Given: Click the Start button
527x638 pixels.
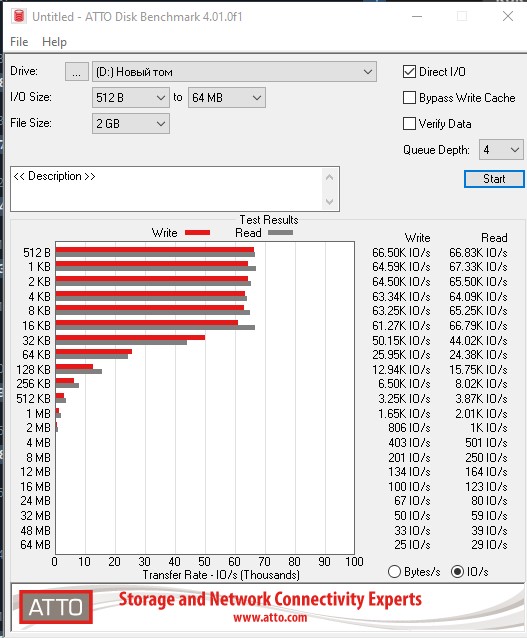Looking at the screenshot, I should 494,179.
